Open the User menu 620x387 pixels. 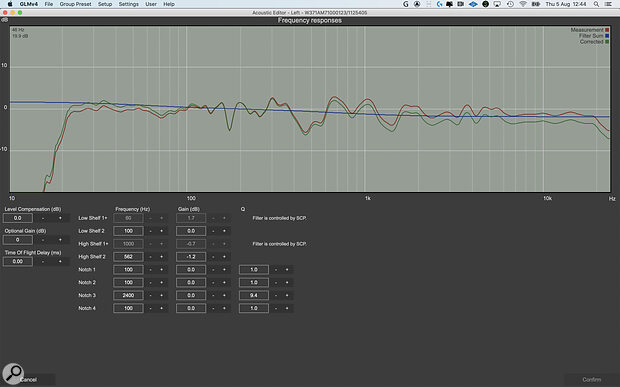pyautogui.click(x=151, y=4)
